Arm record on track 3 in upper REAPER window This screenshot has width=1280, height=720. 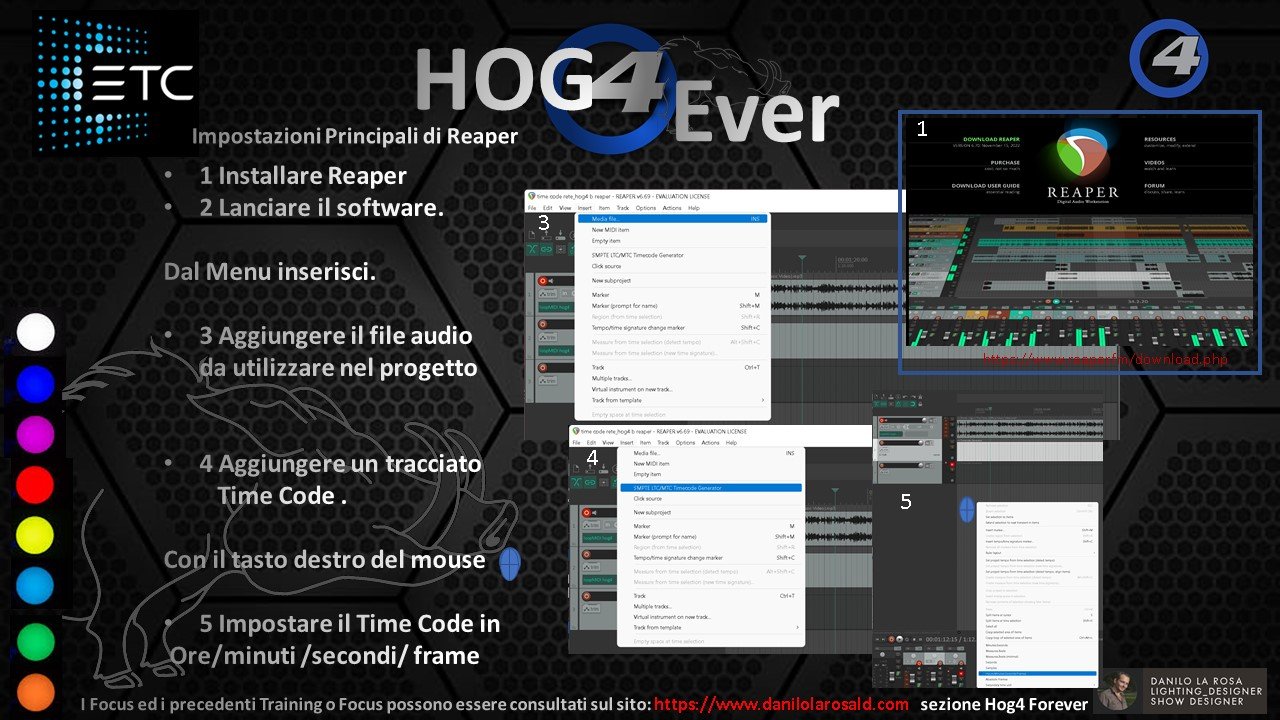click(542, 368)
